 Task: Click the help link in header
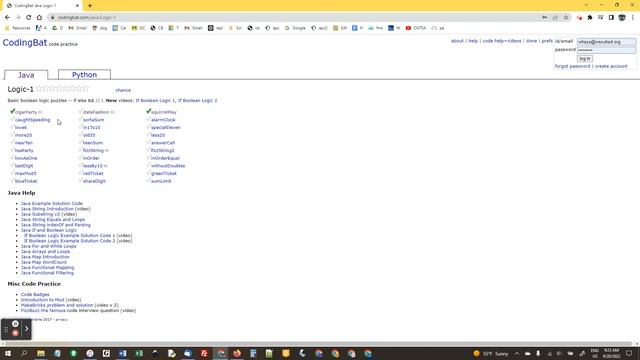(473, 41)
